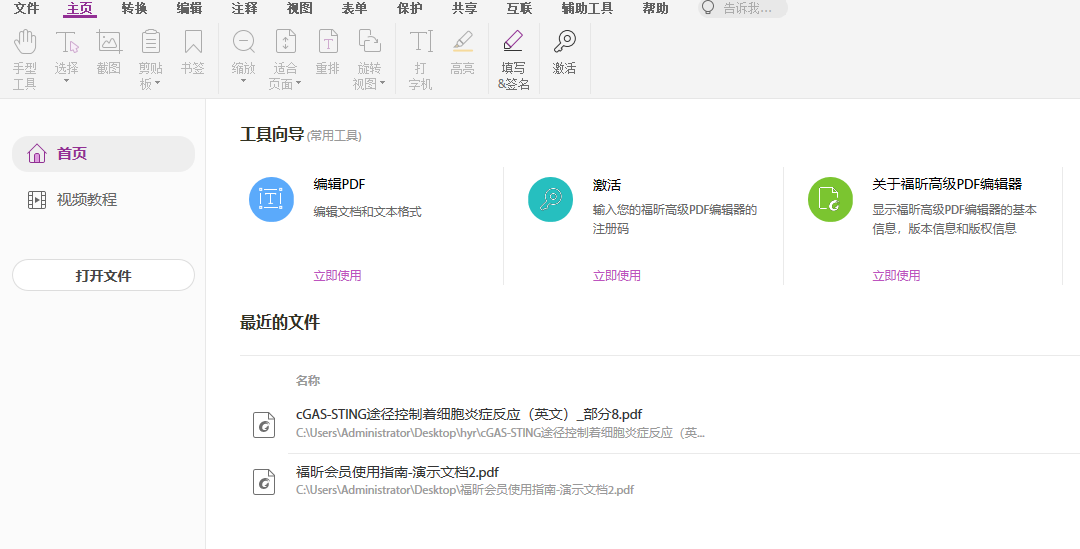Open recent file 福昕会员使用指南-演示文档2.pdf
The width and height of the screenshot is (1080, 549).
pyautogui.click(x=397, y=472)
